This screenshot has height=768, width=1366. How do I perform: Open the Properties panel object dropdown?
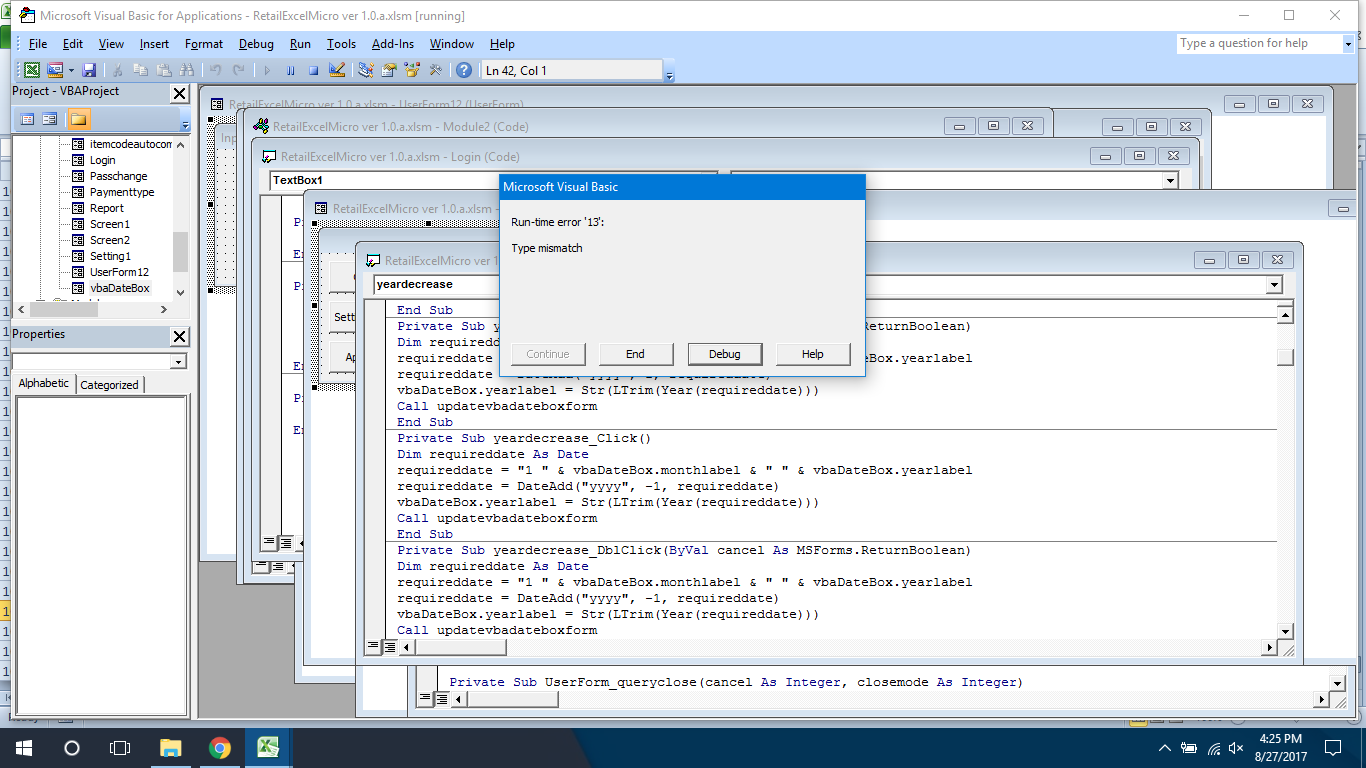click(178, 361)
